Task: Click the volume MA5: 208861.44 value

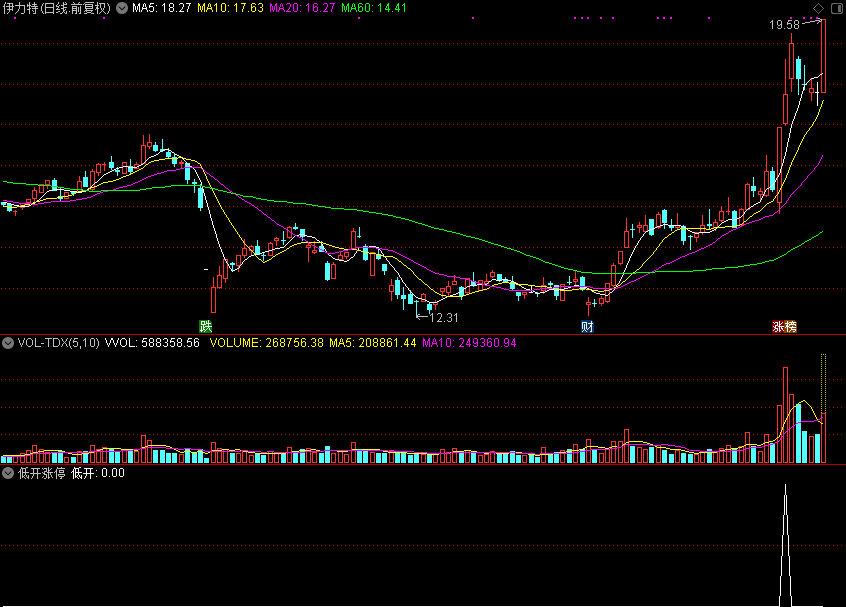Action: pyautogui.click(x=373, y=343)
